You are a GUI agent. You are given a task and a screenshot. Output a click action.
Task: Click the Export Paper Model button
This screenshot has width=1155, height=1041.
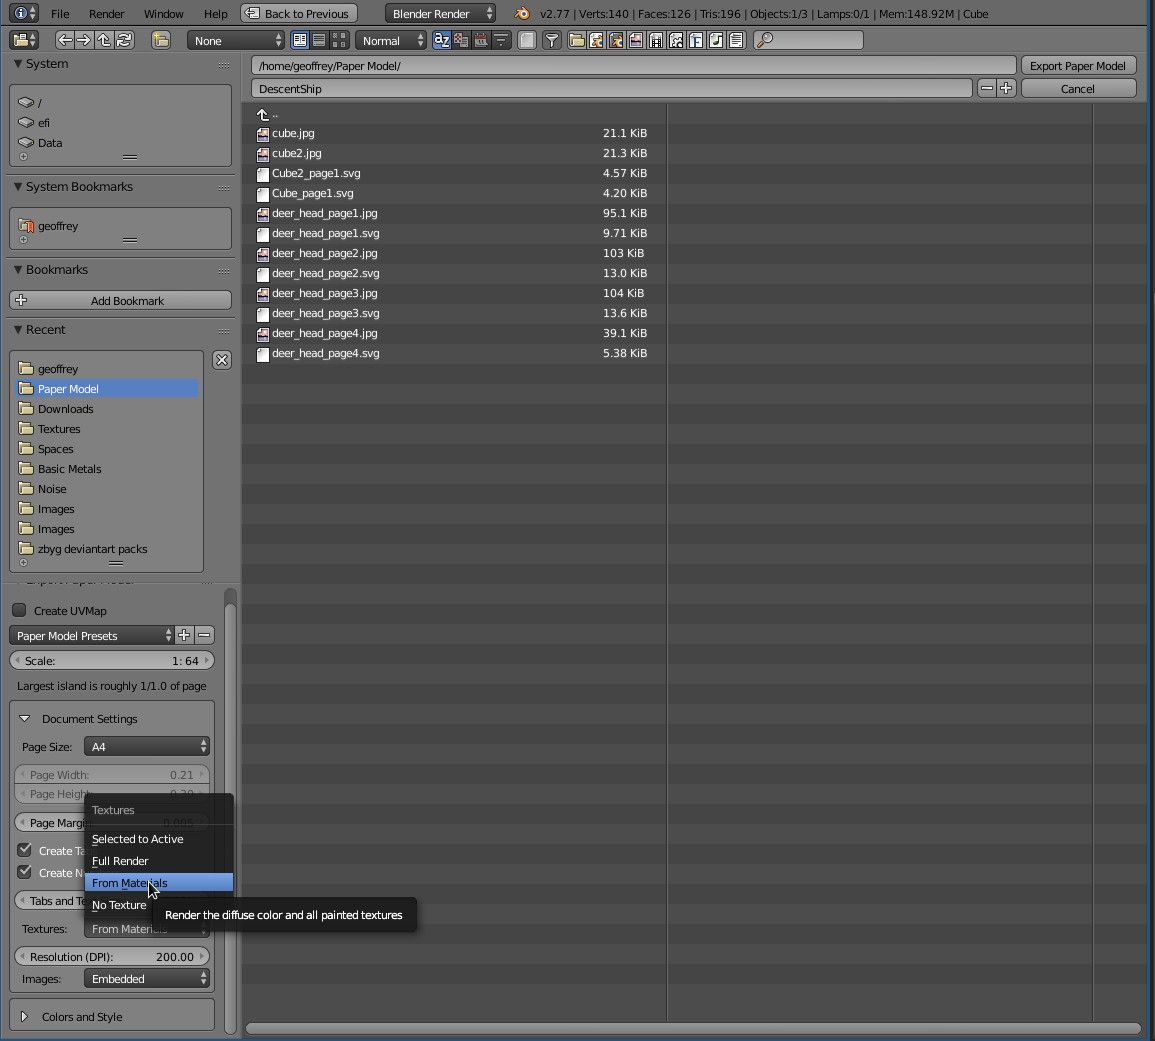(x=1079, y=65)
